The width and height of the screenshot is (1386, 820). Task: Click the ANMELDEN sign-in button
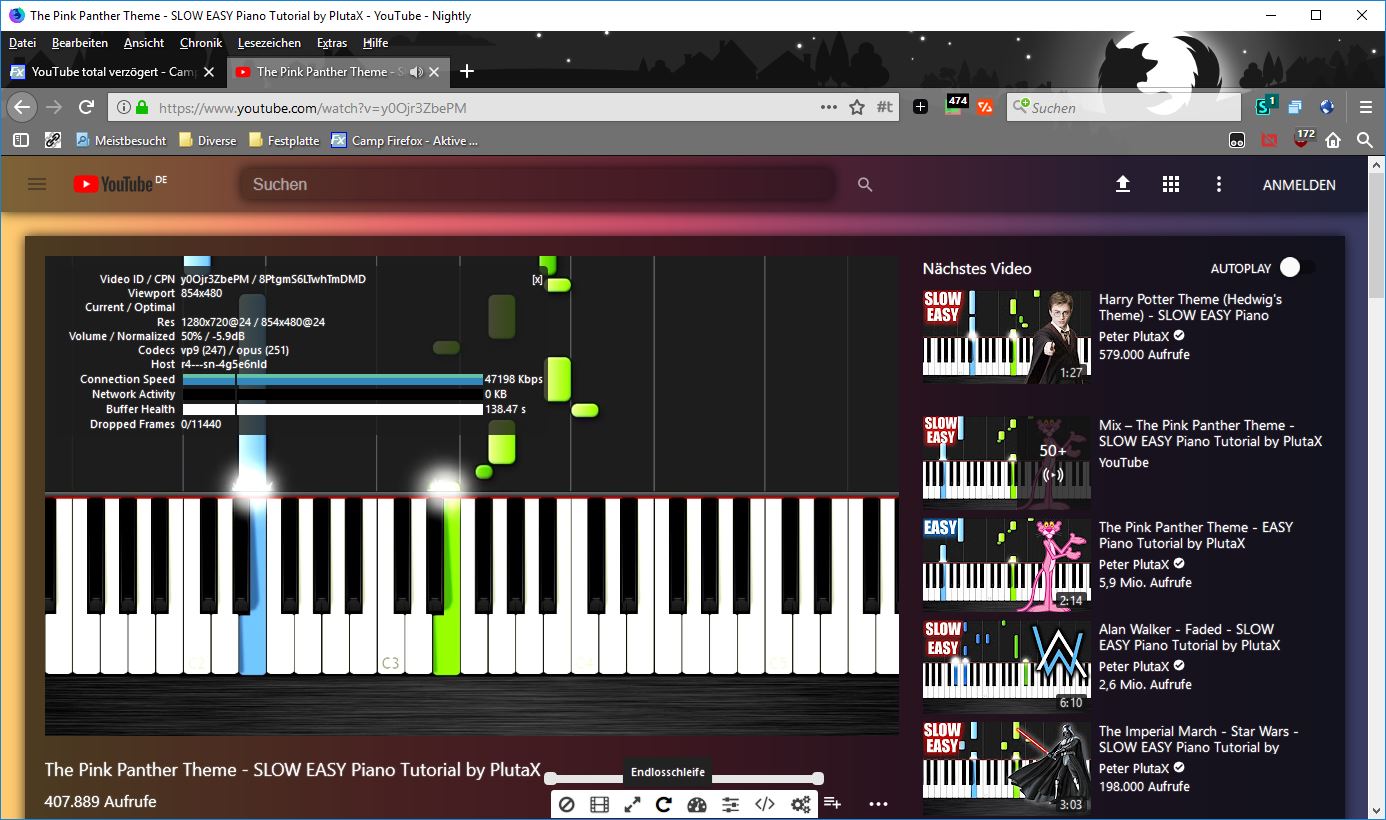[1299, 185]
